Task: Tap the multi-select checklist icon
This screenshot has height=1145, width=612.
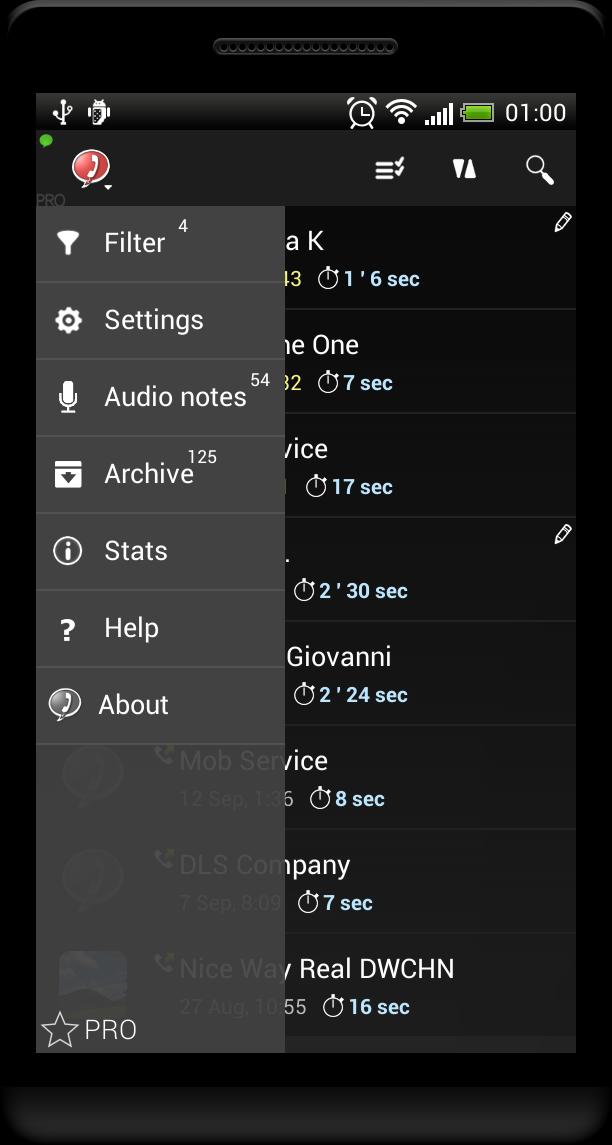Action: coord(389,169)
